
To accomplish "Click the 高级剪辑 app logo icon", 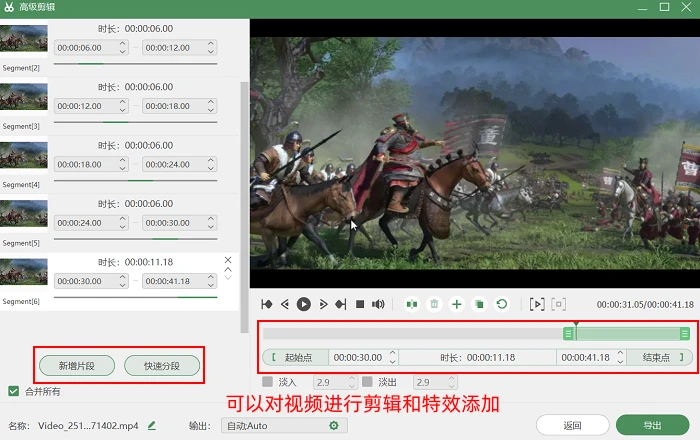I will click(x=9, y=7).
